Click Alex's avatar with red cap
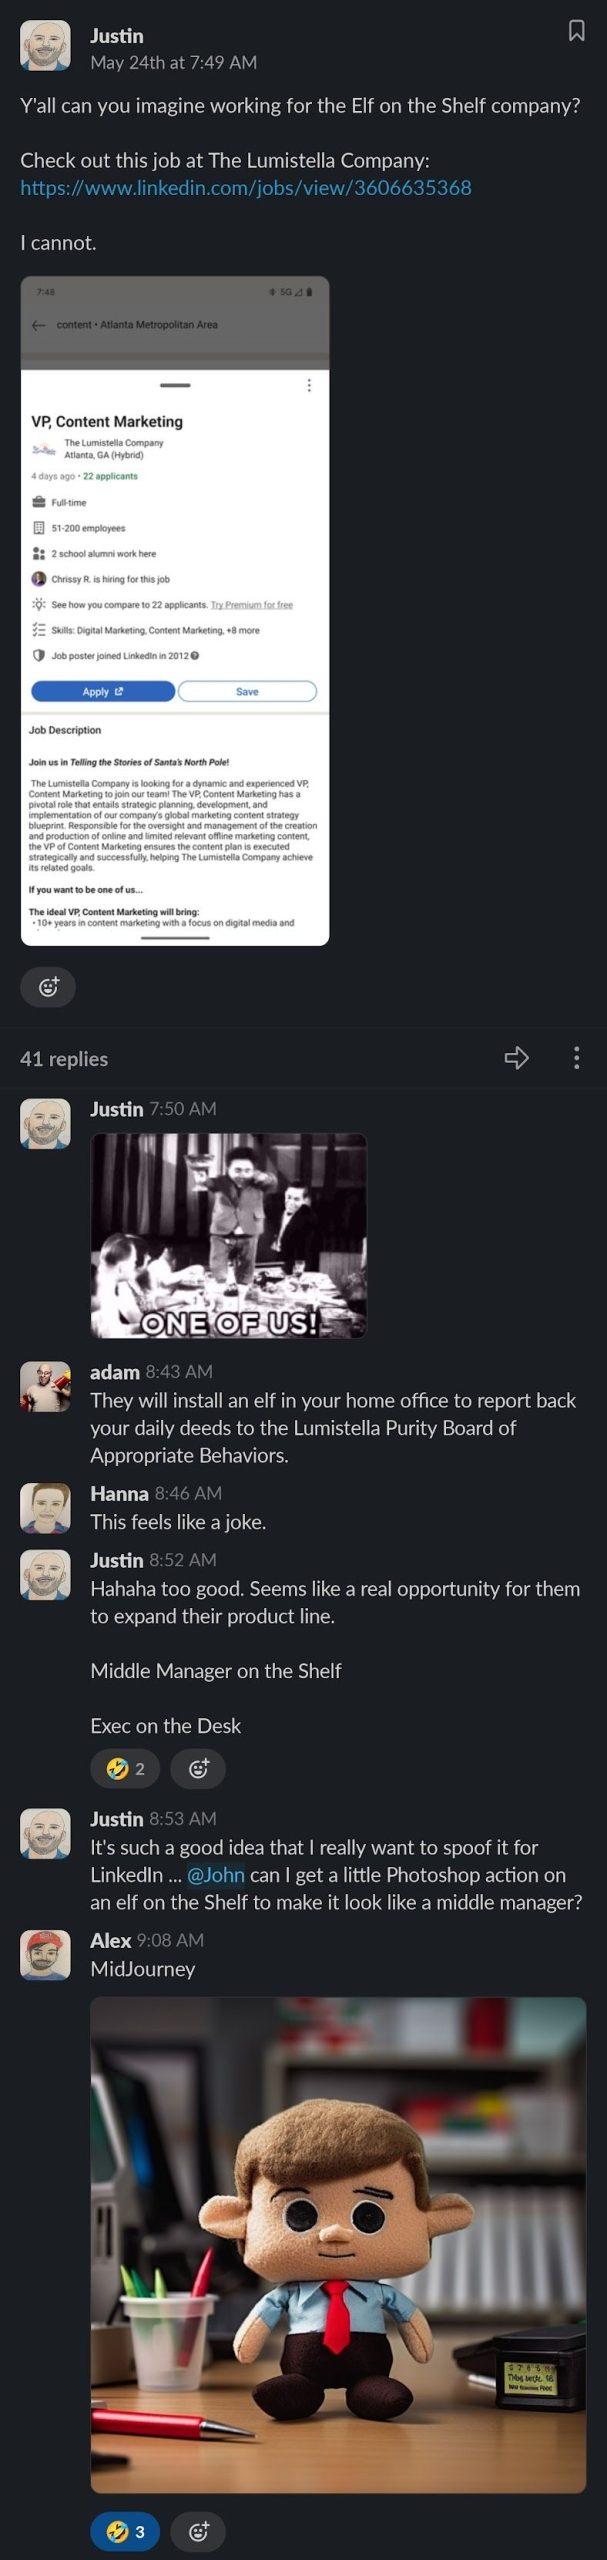This screenshot has height=2560, width=607. (x=45, y=1955)
